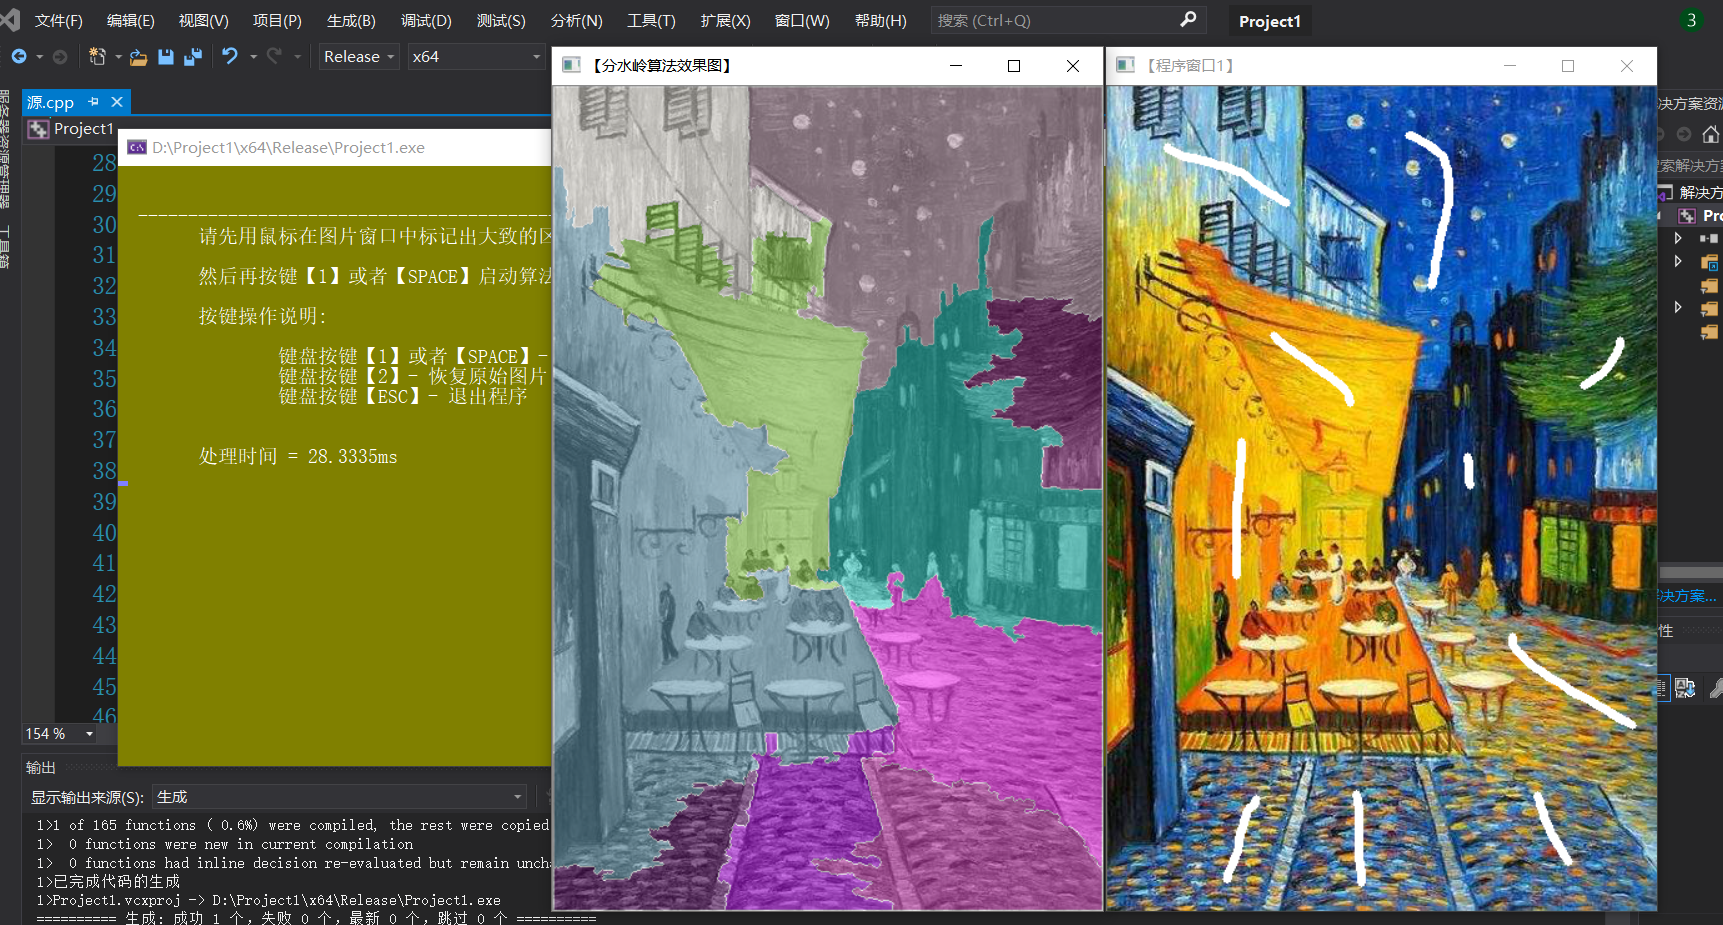Open the 编辑(E) menu
1723x925 pixels.
point(130,20)
